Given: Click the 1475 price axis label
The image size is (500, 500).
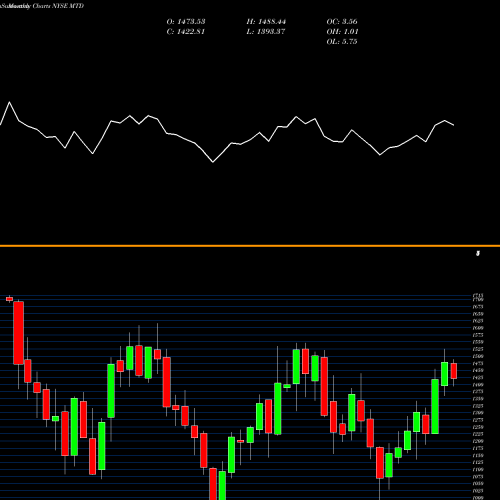Looking at the screenshot, I should [478, 363].
